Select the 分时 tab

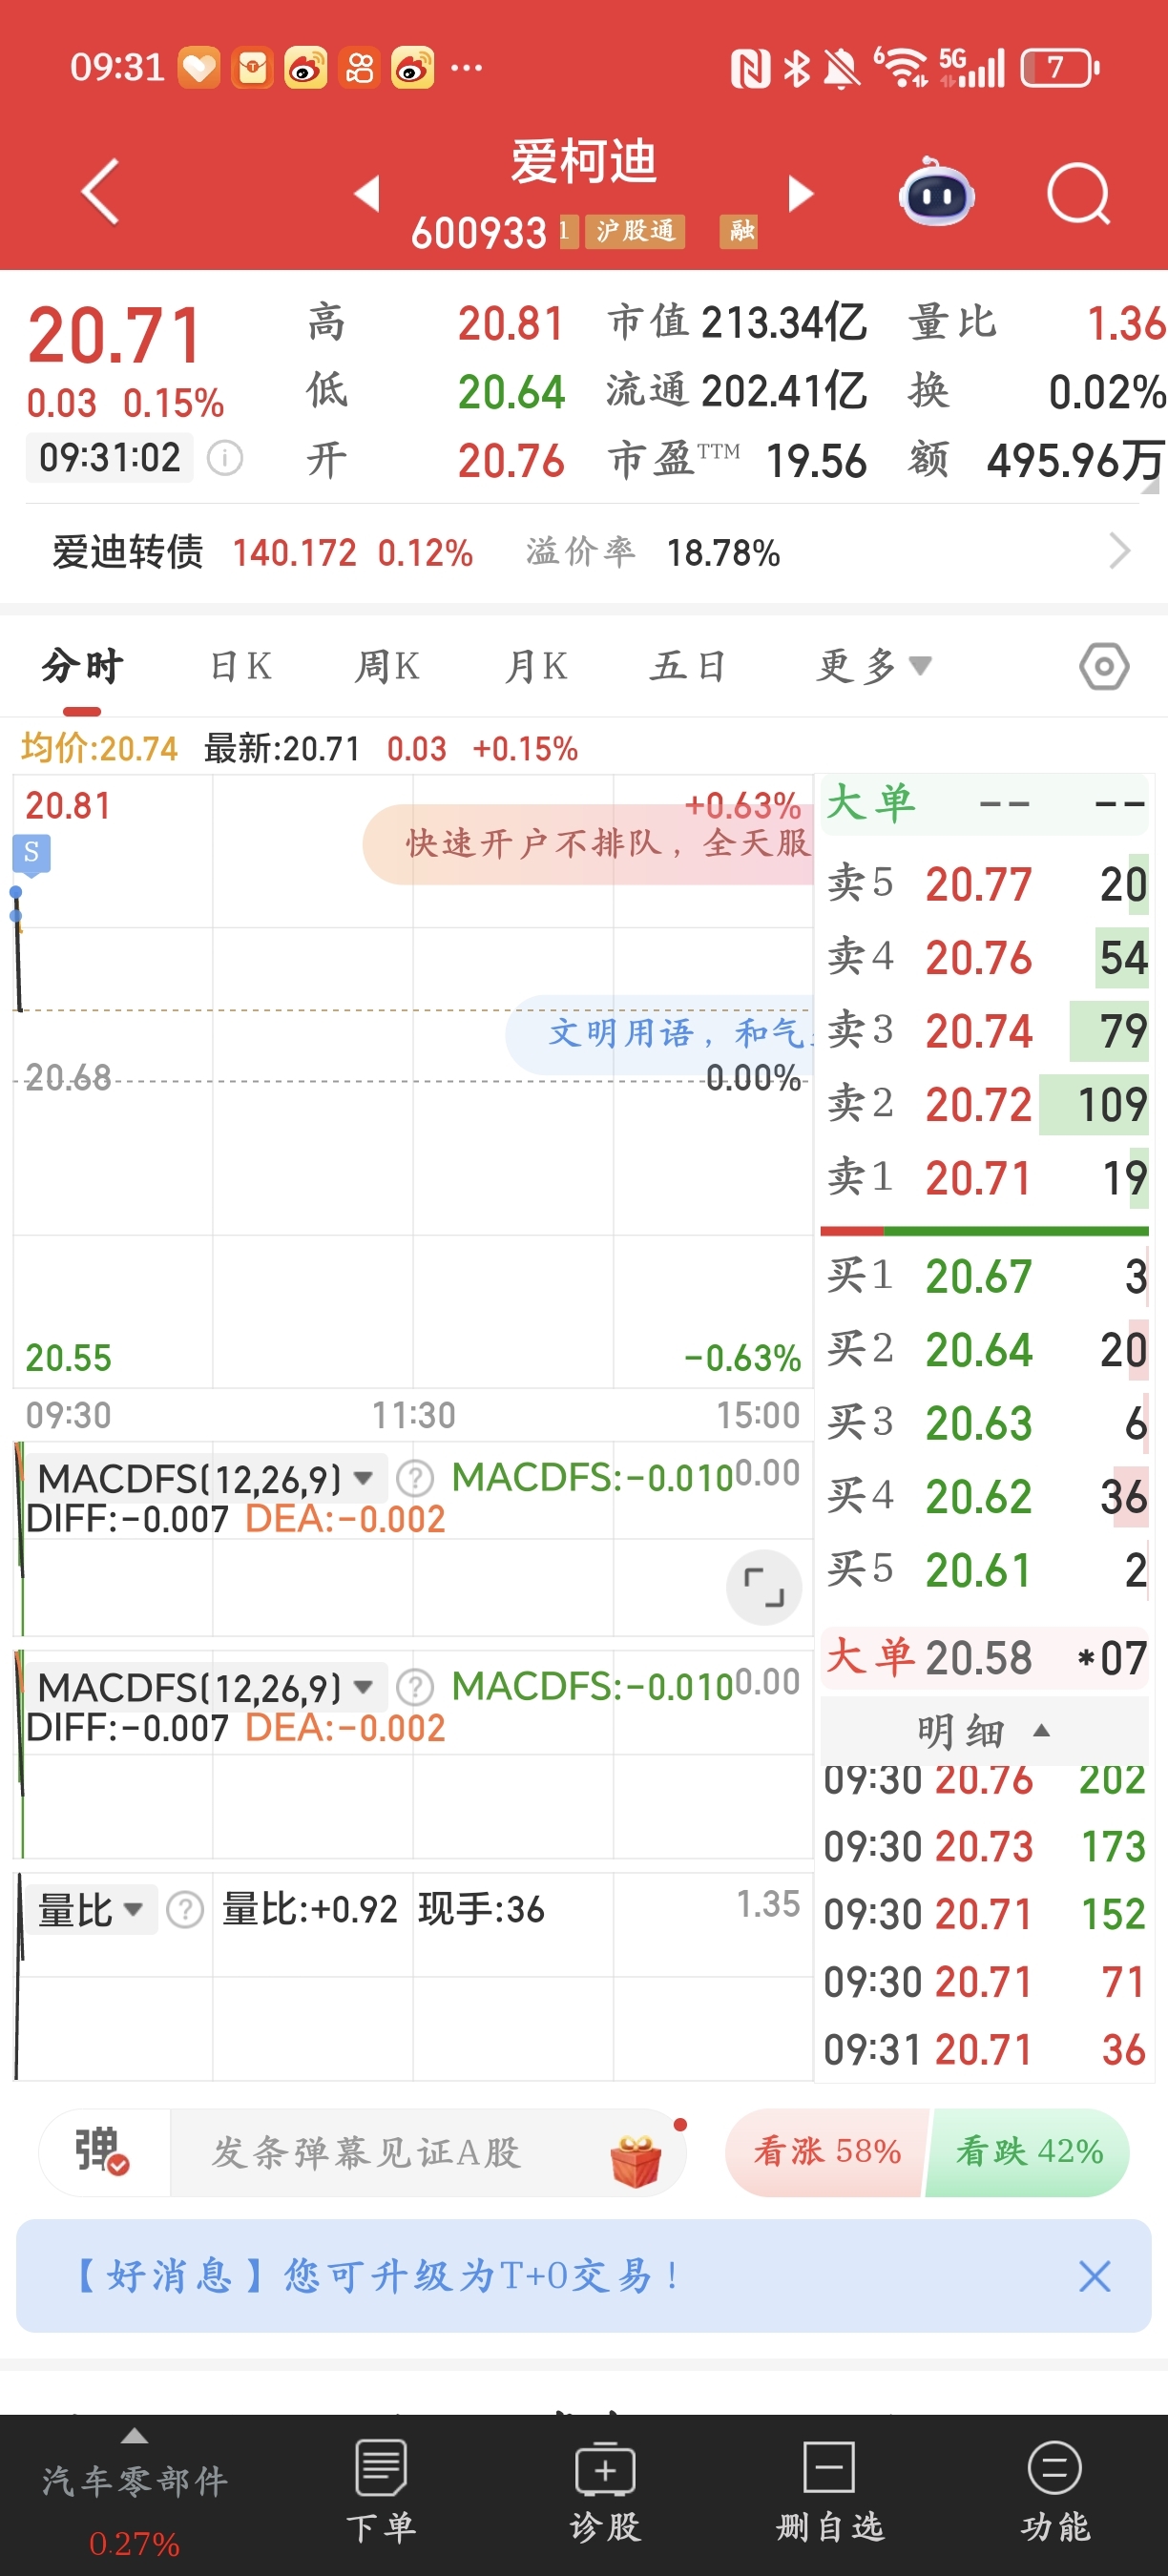[82, 666]
